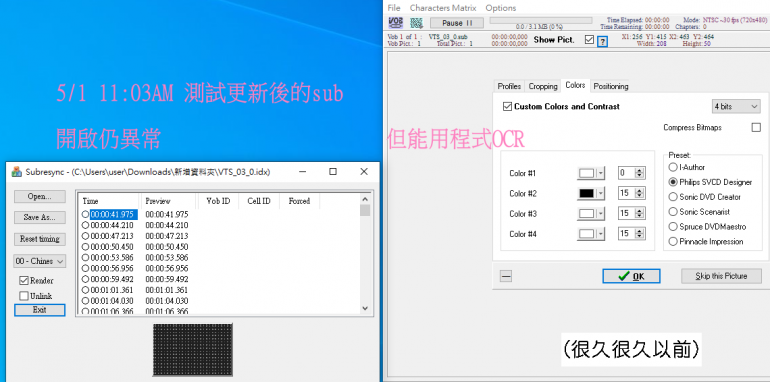Screen dimensions: 770x382
Task: Open the Characters Matrix menu
Action: [443, 8]
